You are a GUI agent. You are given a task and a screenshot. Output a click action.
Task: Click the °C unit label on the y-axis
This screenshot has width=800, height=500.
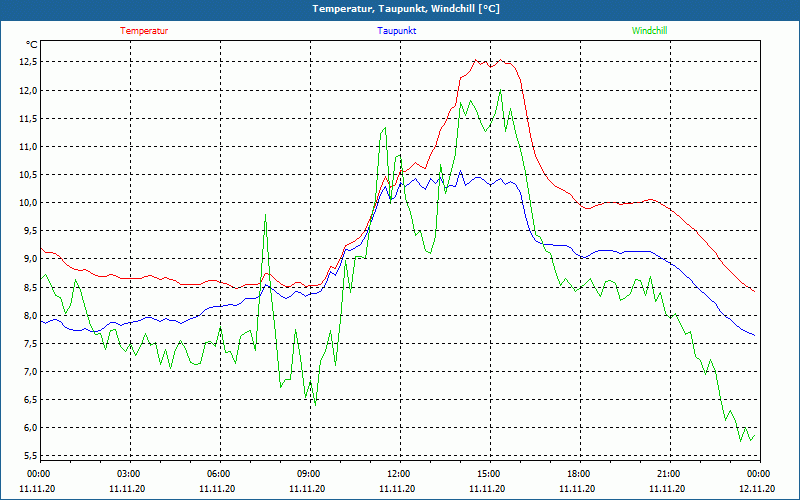(32, 45)
